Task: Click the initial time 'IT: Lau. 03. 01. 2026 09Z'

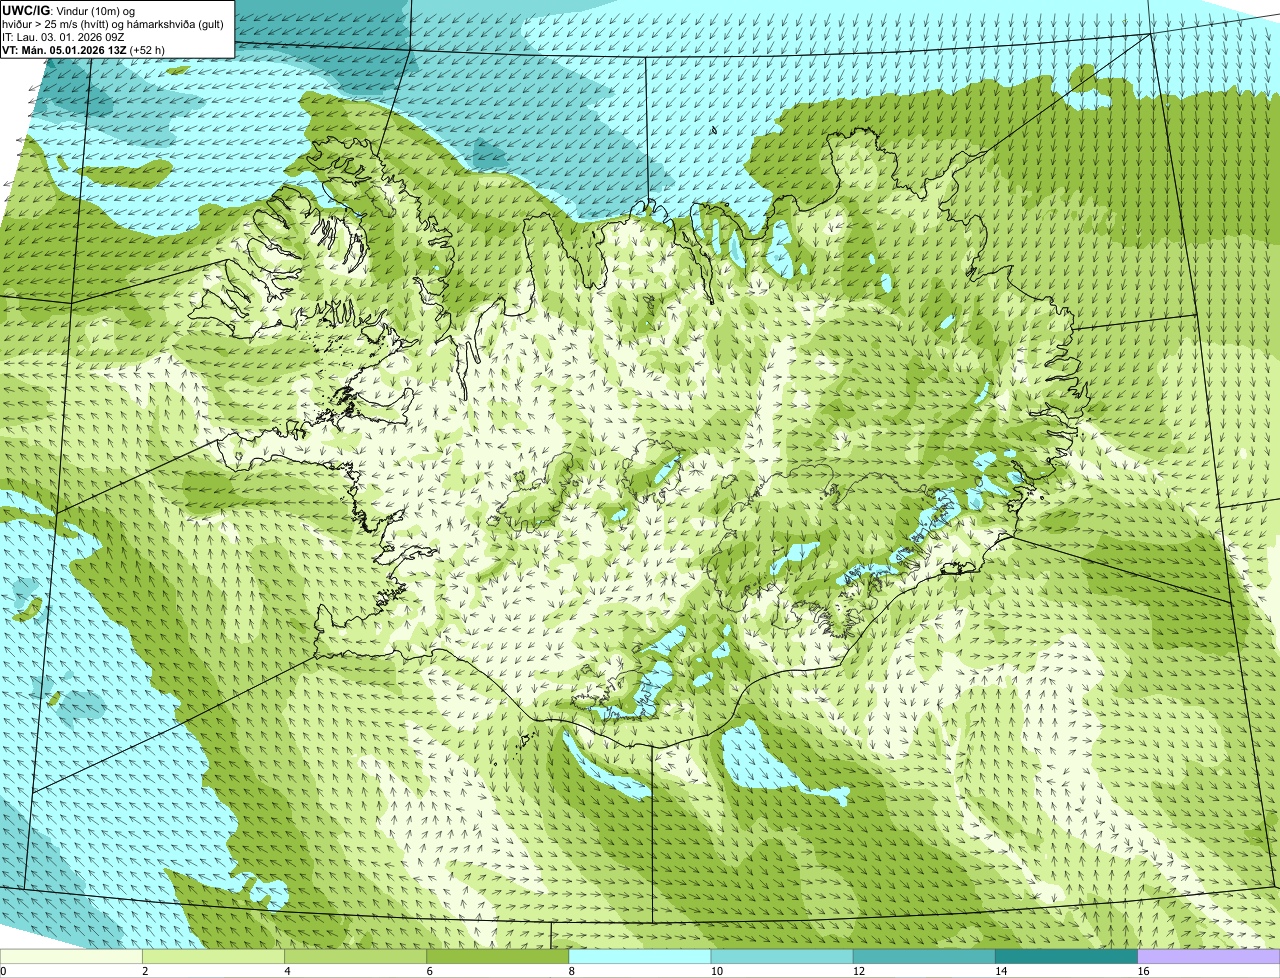Action: coord(63,36)
